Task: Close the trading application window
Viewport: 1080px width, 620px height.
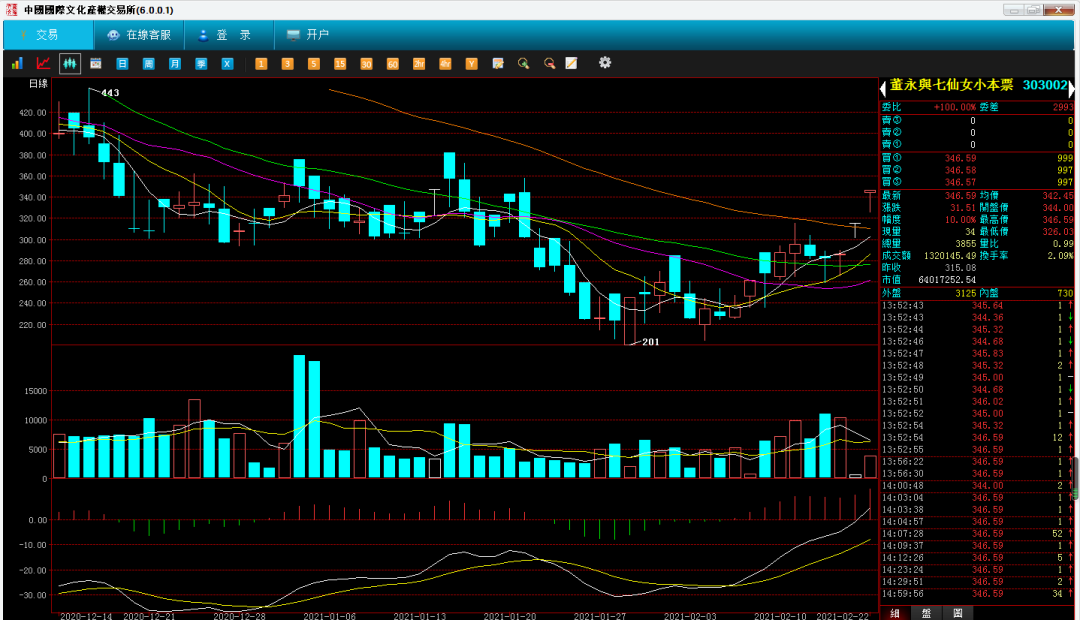Action: click(x=1059, y=10)
